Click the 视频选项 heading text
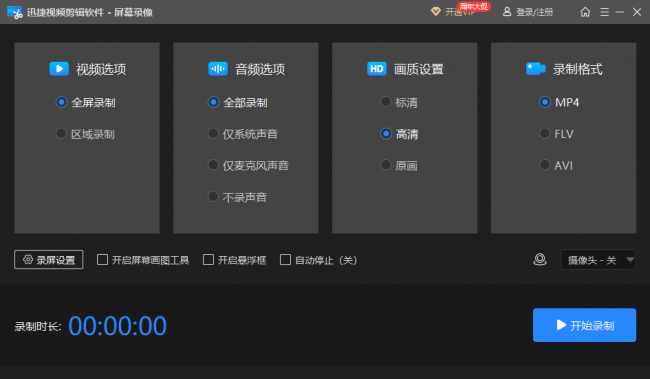This screenshot has width=650, height=379. [101, 69]
